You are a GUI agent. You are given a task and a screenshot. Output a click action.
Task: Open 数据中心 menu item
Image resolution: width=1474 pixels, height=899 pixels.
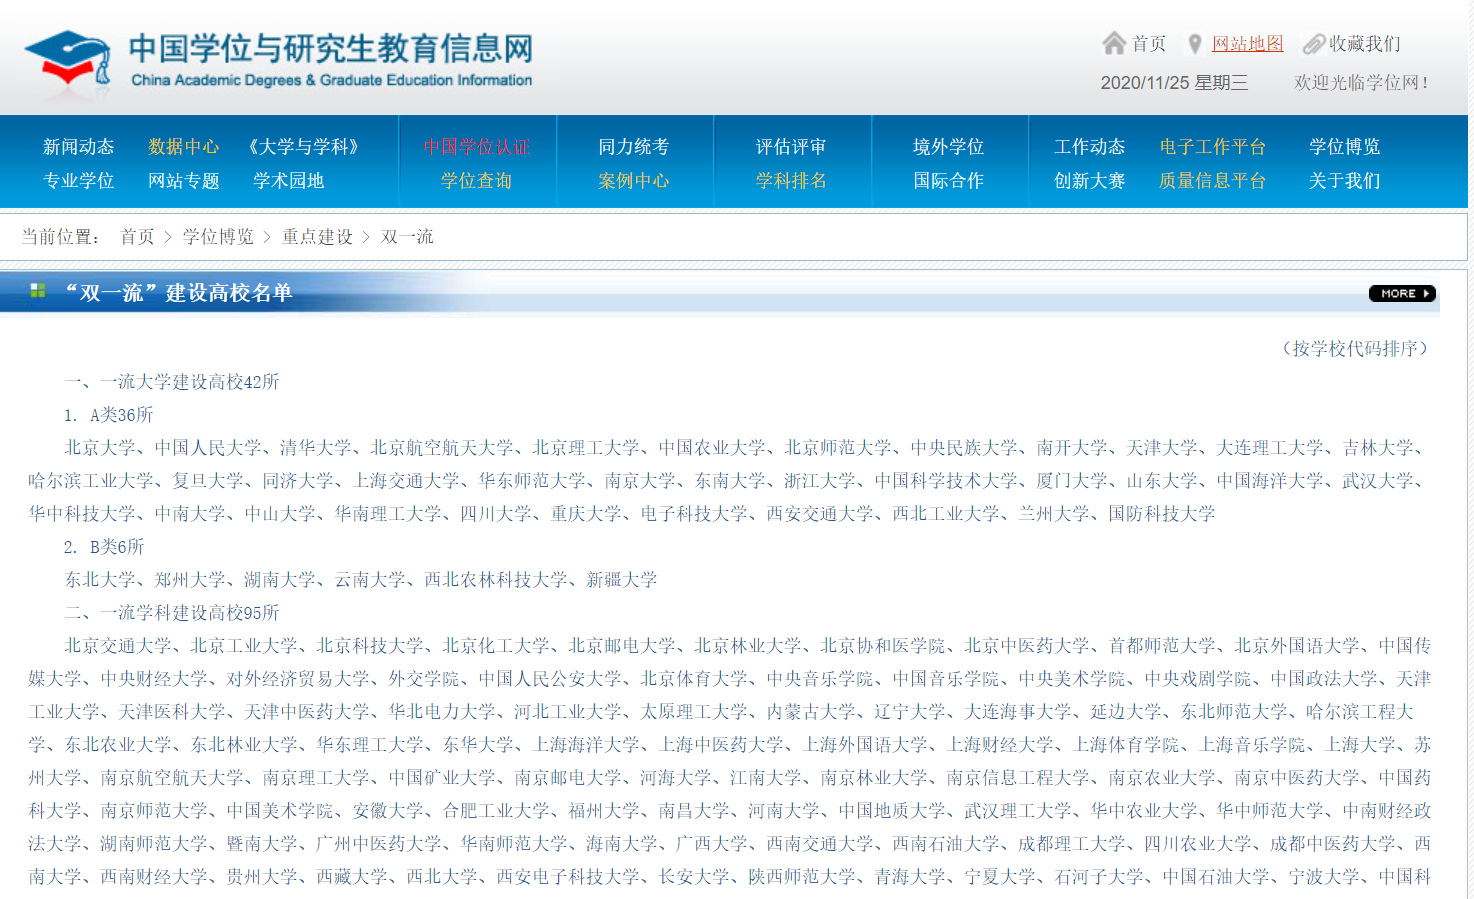[183, 147]
